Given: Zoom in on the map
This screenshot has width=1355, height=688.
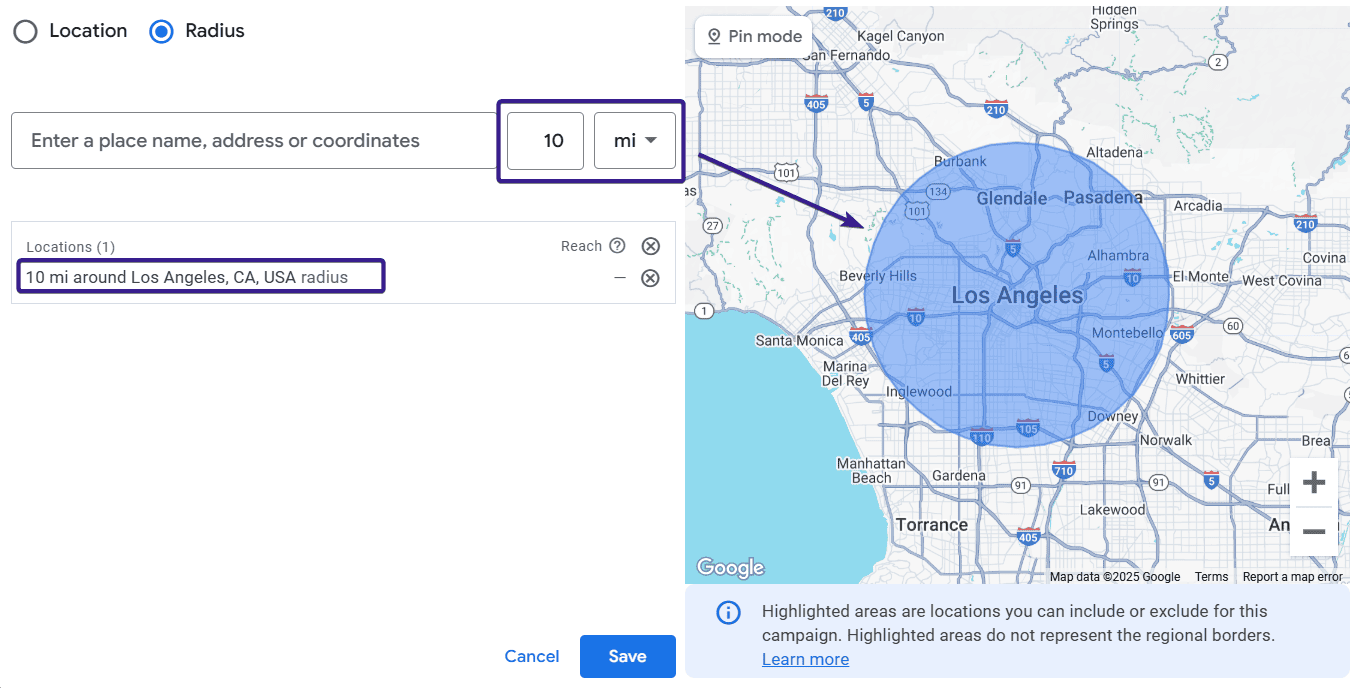Looking at the screenshot, I should click(1313, 483).
